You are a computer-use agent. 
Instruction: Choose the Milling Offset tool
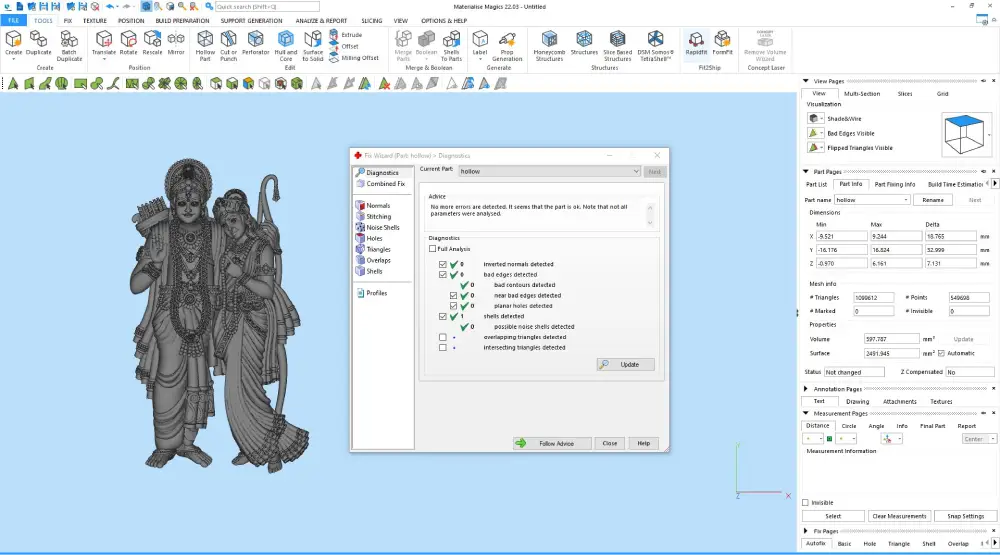tap(354, 57)
